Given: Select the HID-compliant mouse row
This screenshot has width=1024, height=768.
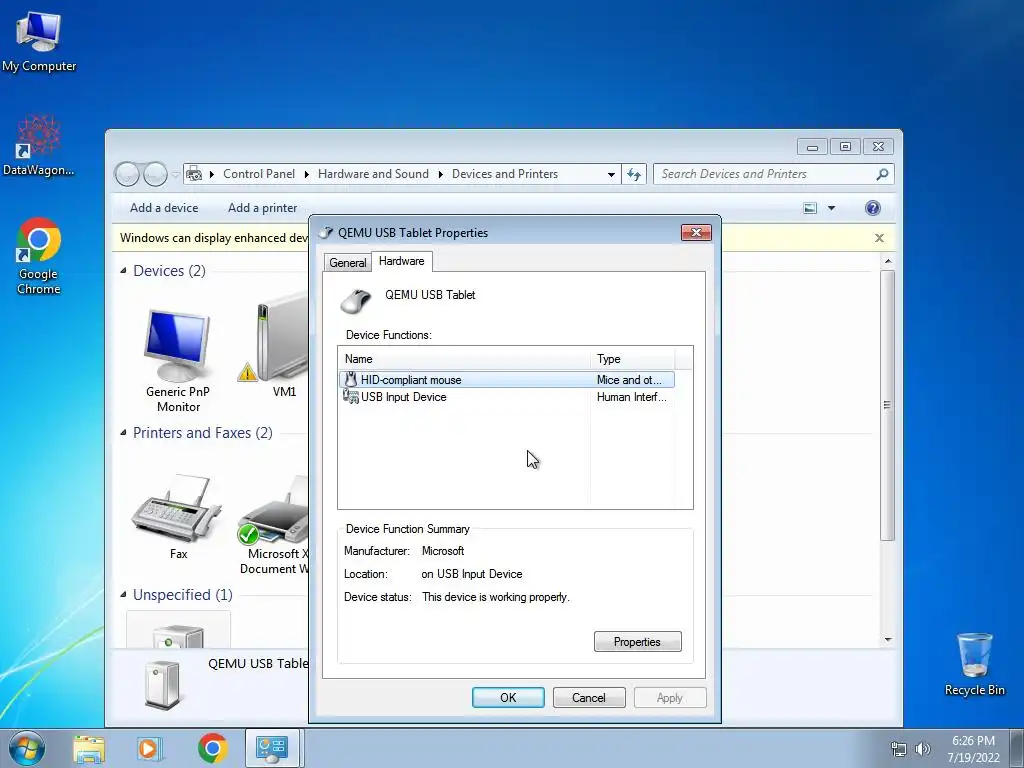Looking at the screenshot, I should point(507,379).
